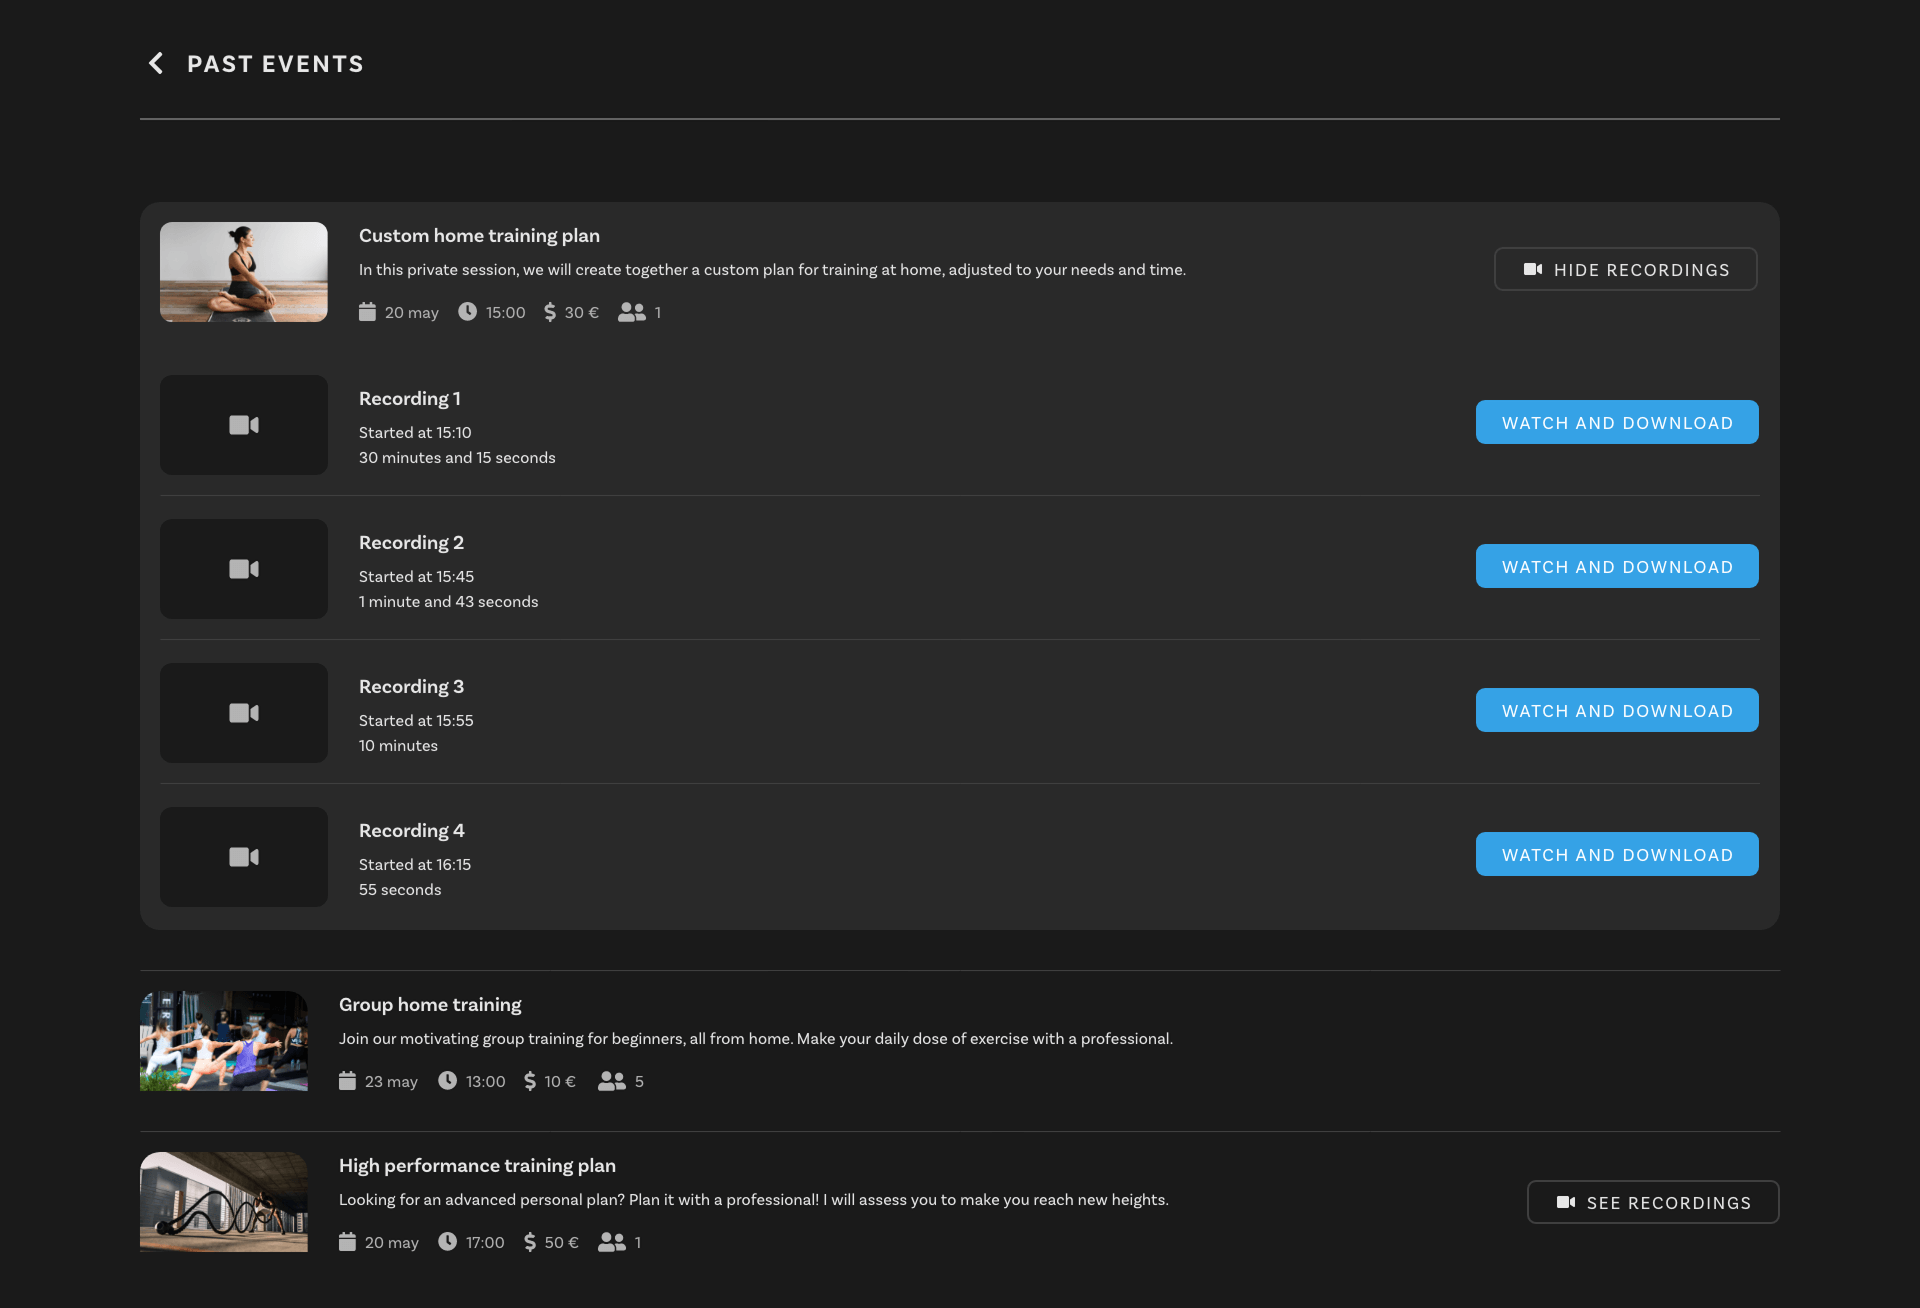
Task: Collapse recordings with Hide Recordings button
Action: click(x=1625, y=269)
